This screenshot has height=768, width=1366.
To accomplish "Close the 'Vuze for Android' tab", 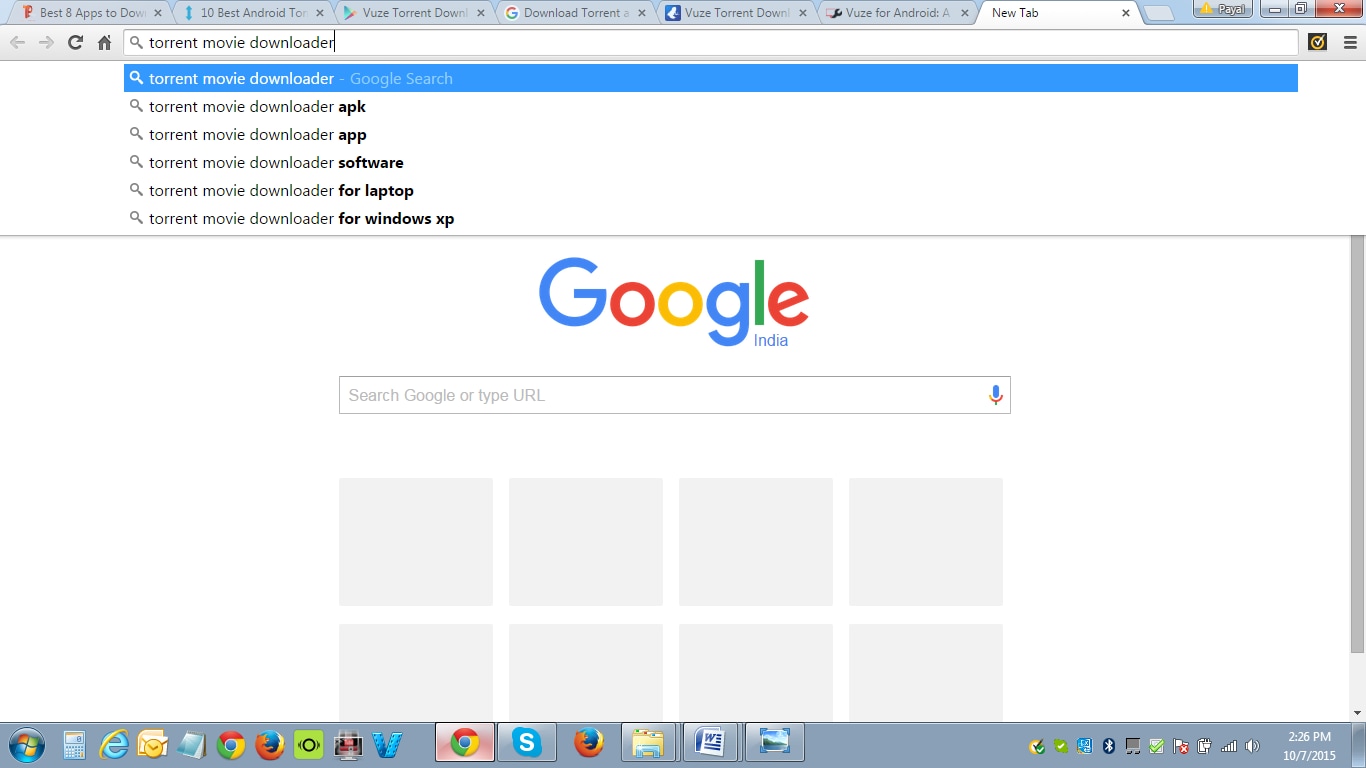I will pyautogui.click(x=964, y=14).
